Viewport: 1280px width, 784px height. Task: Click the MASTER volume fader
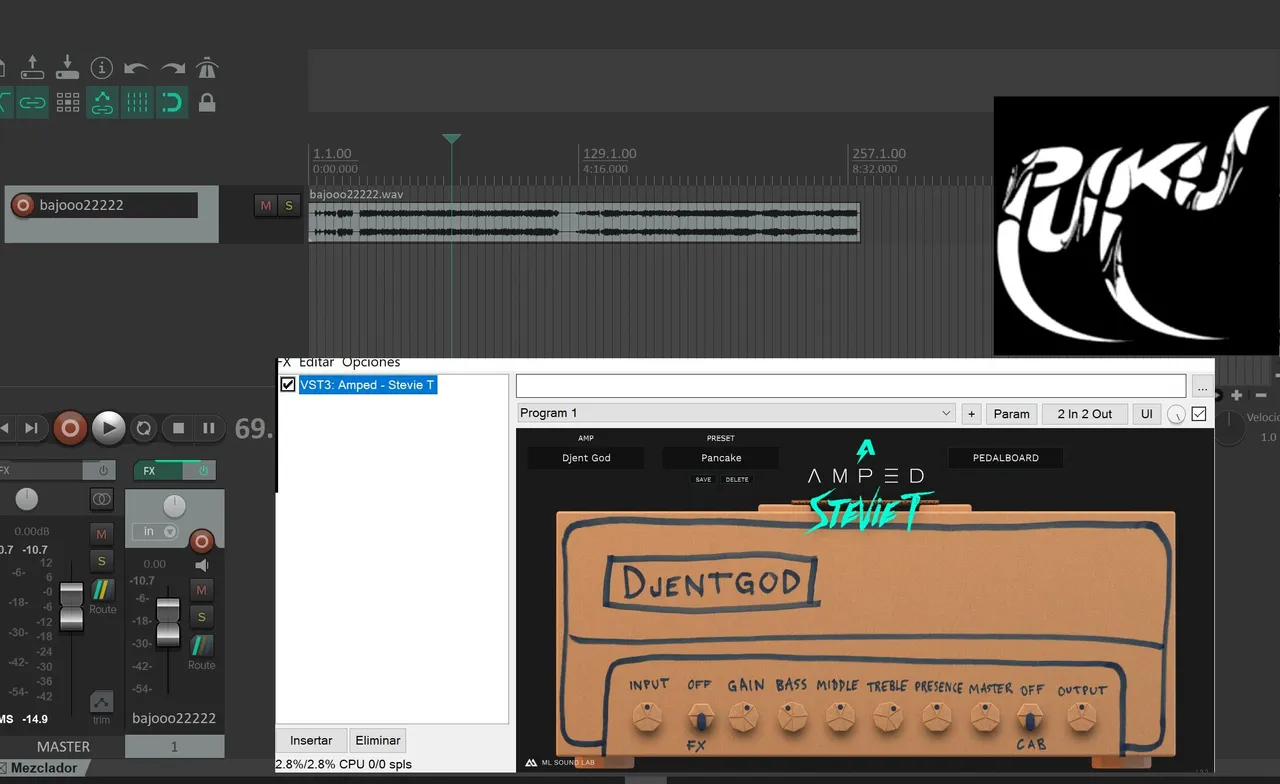click(x=71, y=606)
